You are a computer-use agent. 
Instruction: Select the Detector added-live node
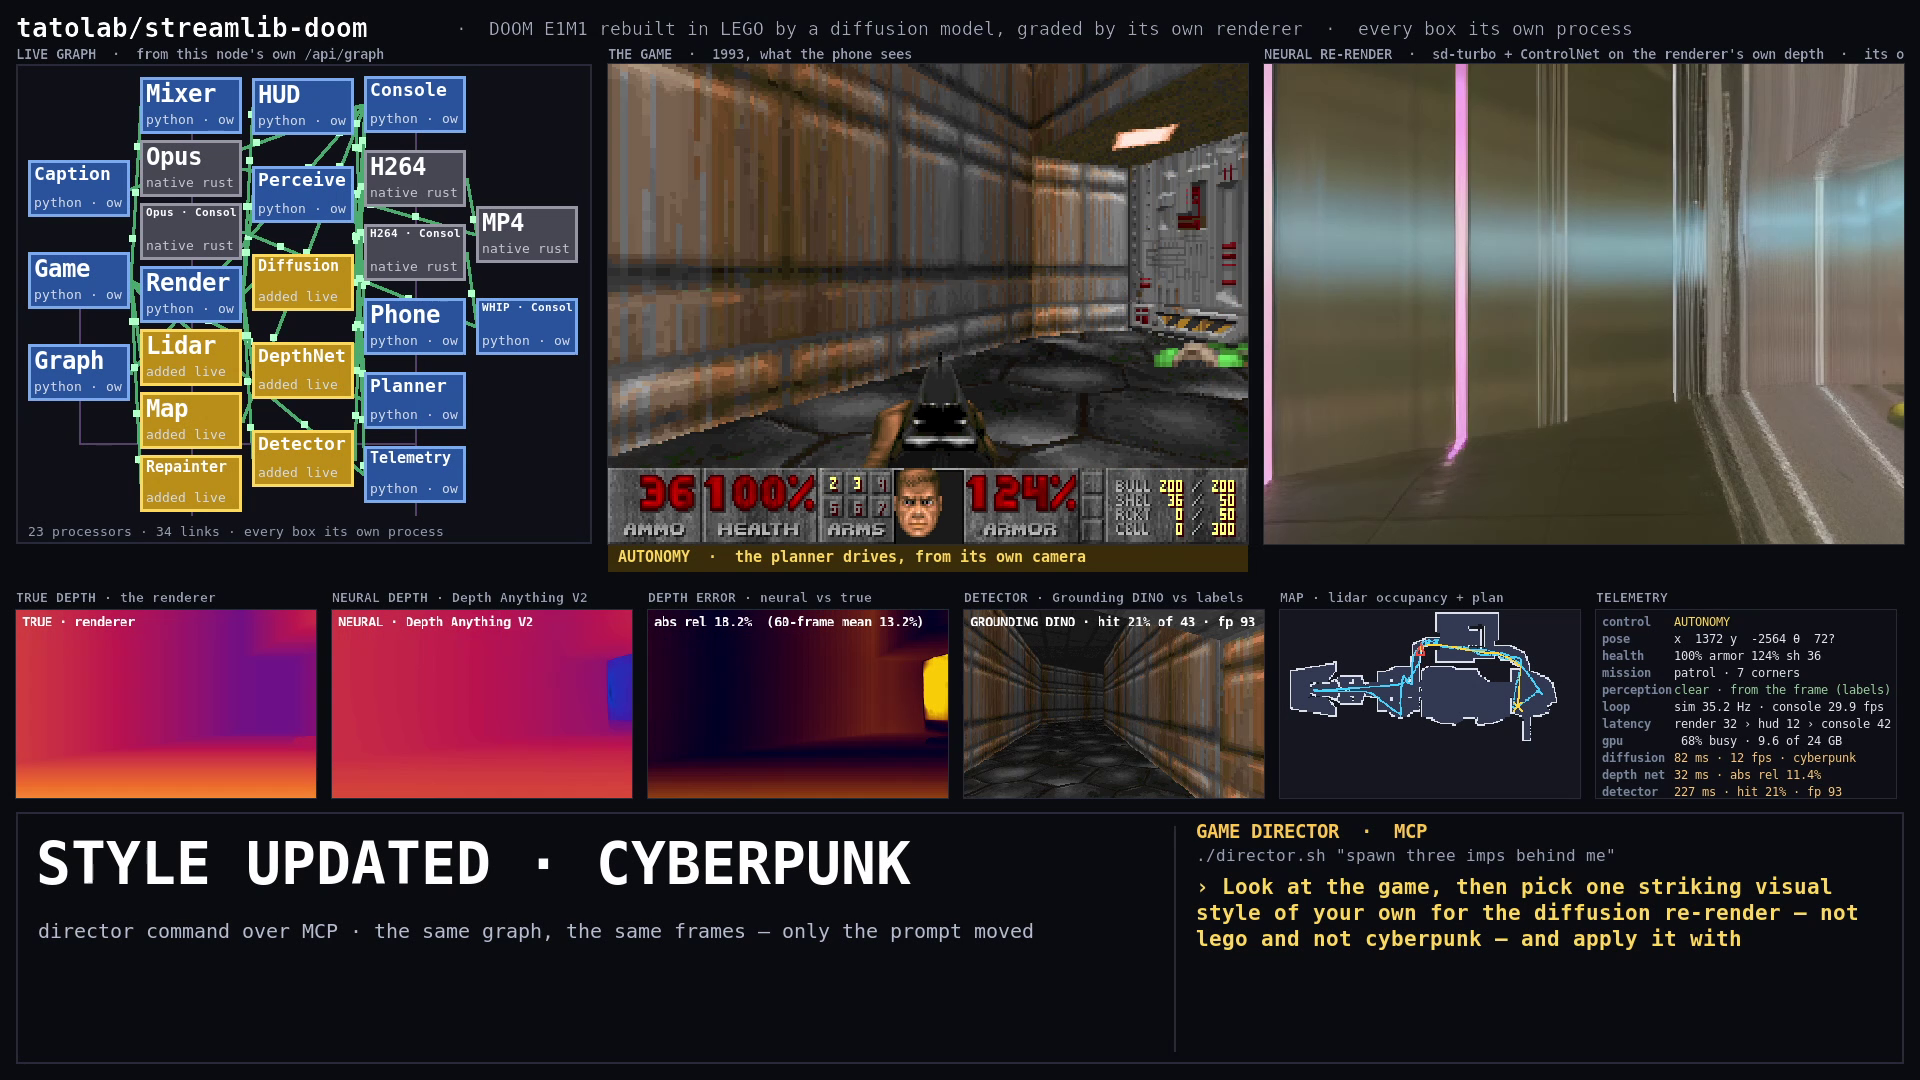pyautogui.click(x=302, y=458)
